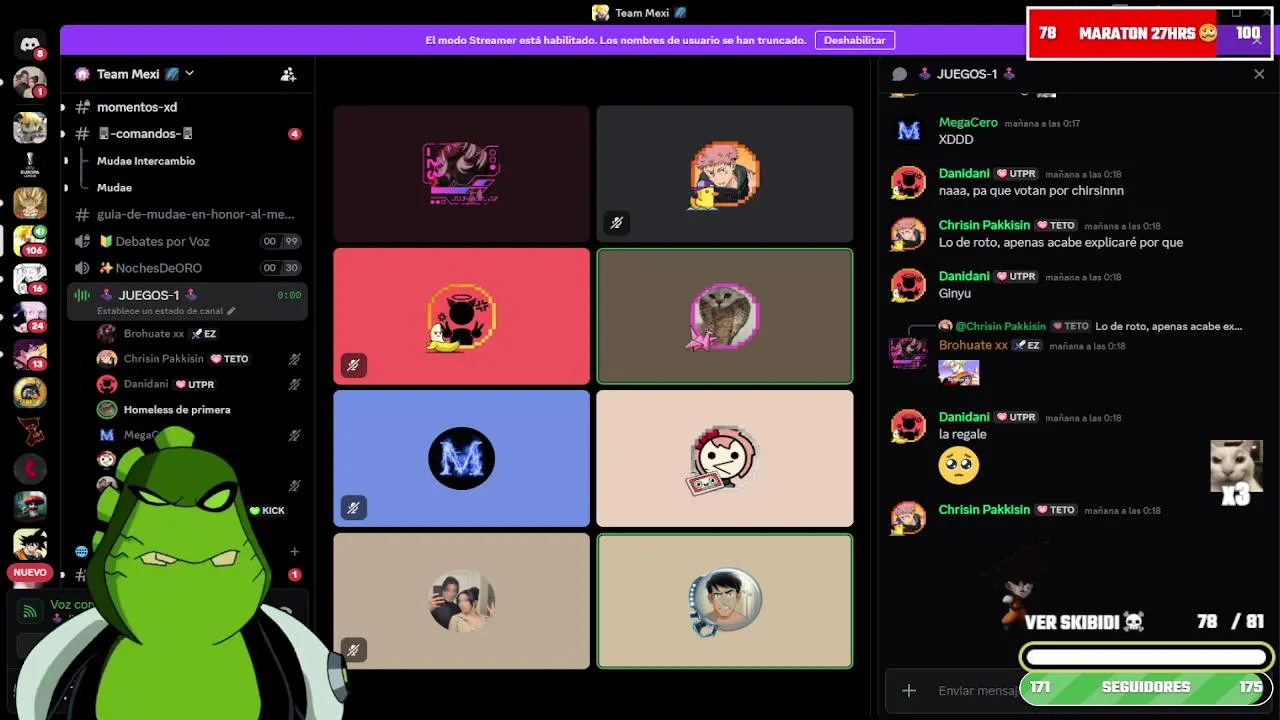Select the couple photo video tile
This screenshot has height=720, width=1280.
[462, 601]
